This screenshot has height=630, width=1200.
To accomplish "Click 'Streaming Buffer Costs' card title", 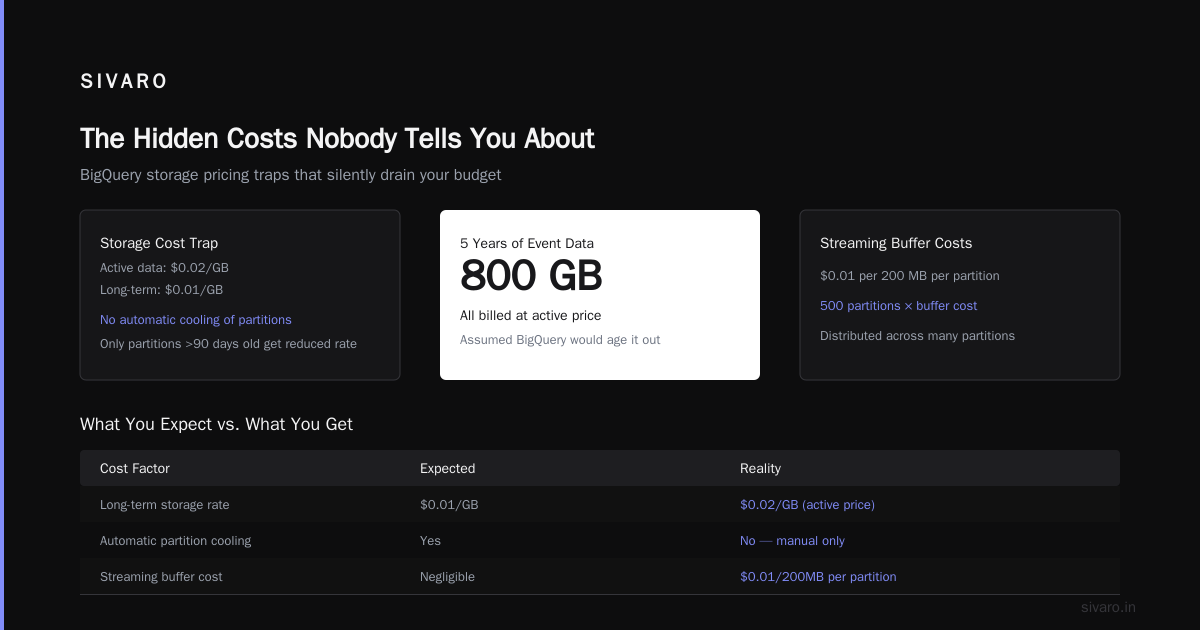I will tap(896, 243).
